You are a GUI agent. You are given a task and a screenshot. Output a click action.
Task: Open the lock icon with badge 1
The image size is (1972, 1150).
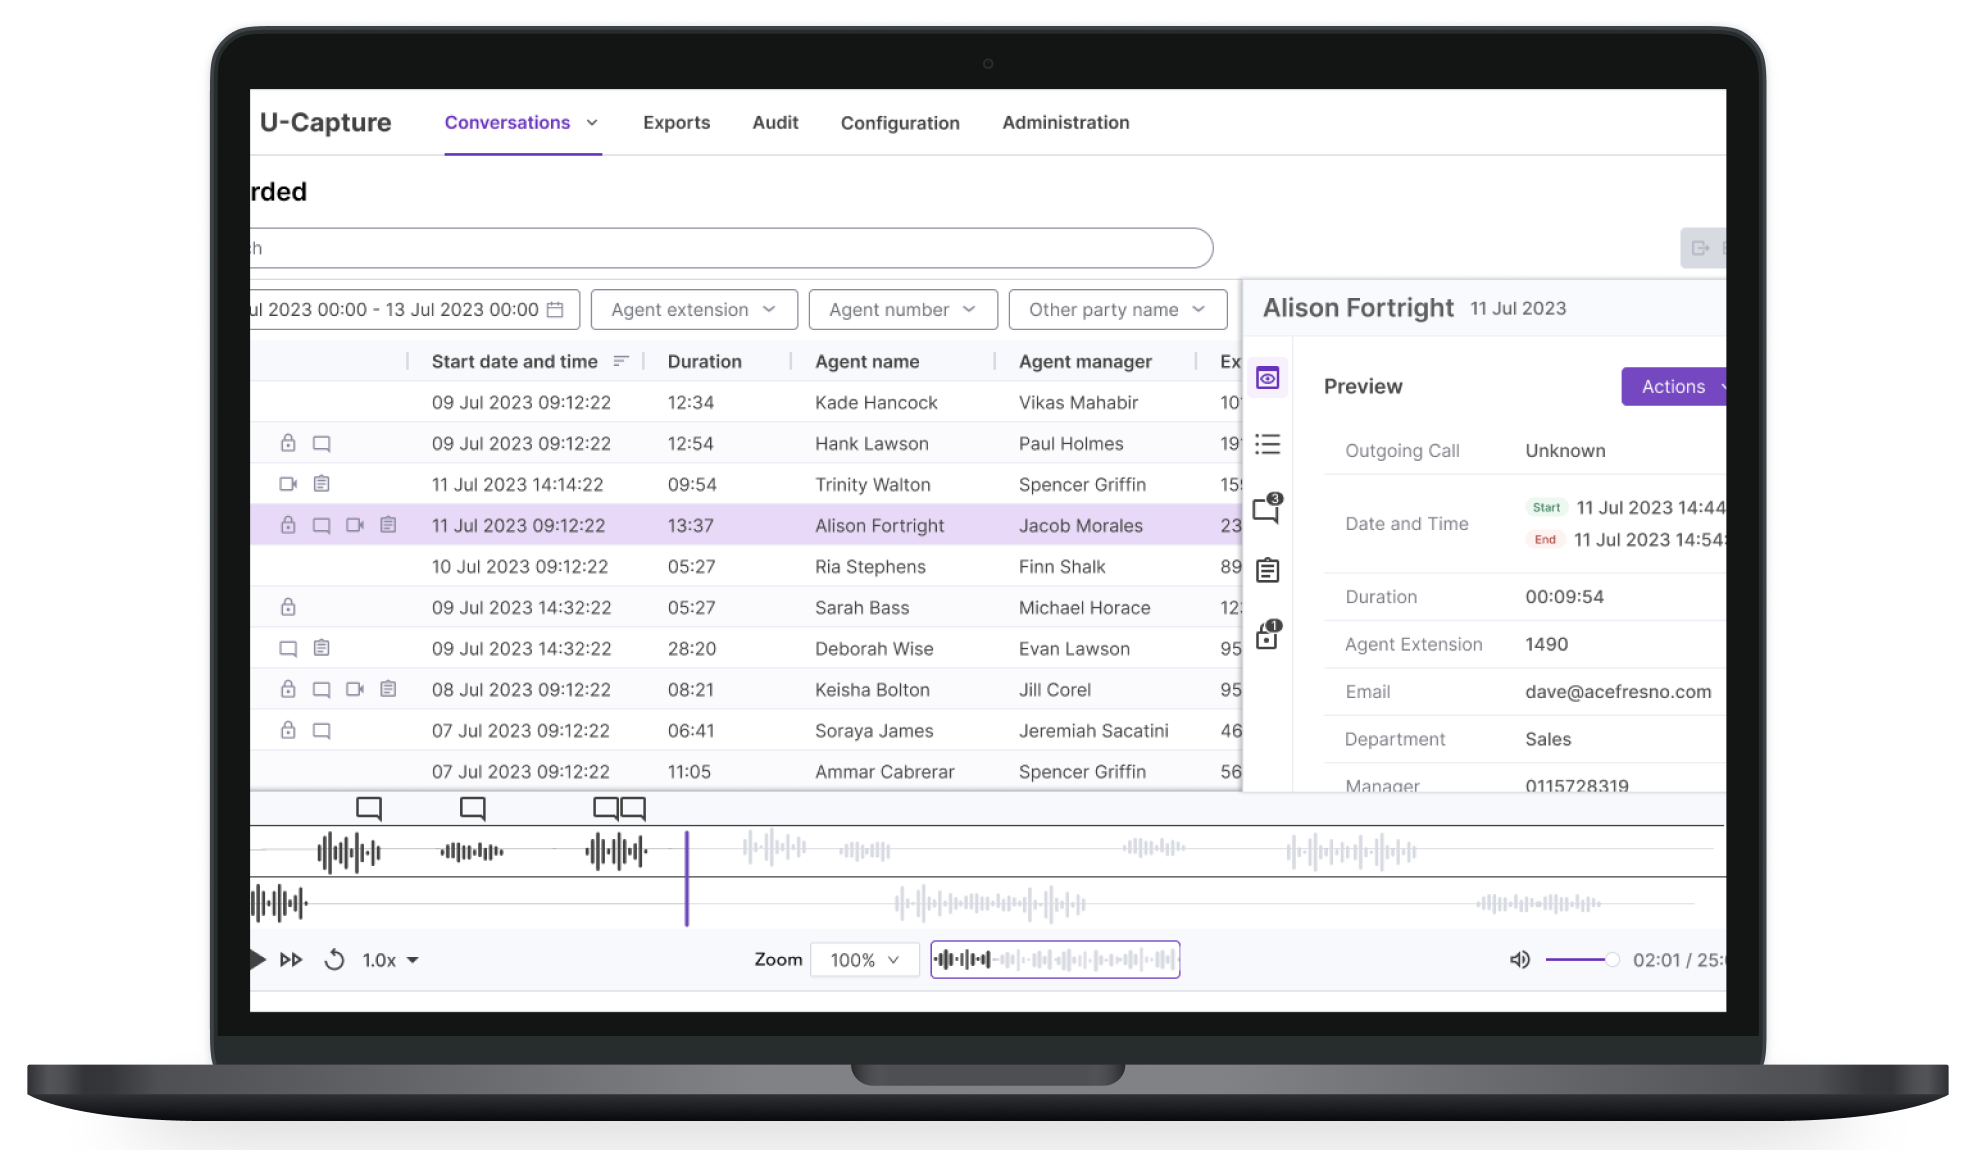click(1267, 636)
